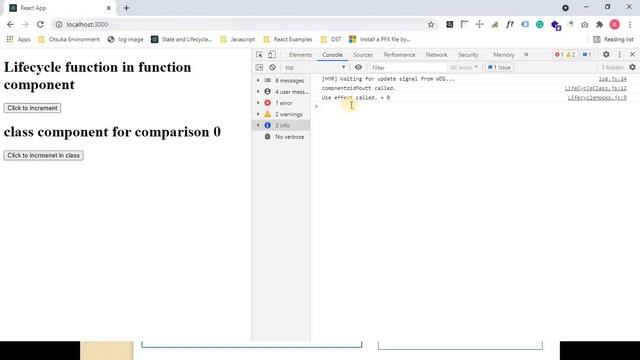Close the React App tab

coord(109,8)
